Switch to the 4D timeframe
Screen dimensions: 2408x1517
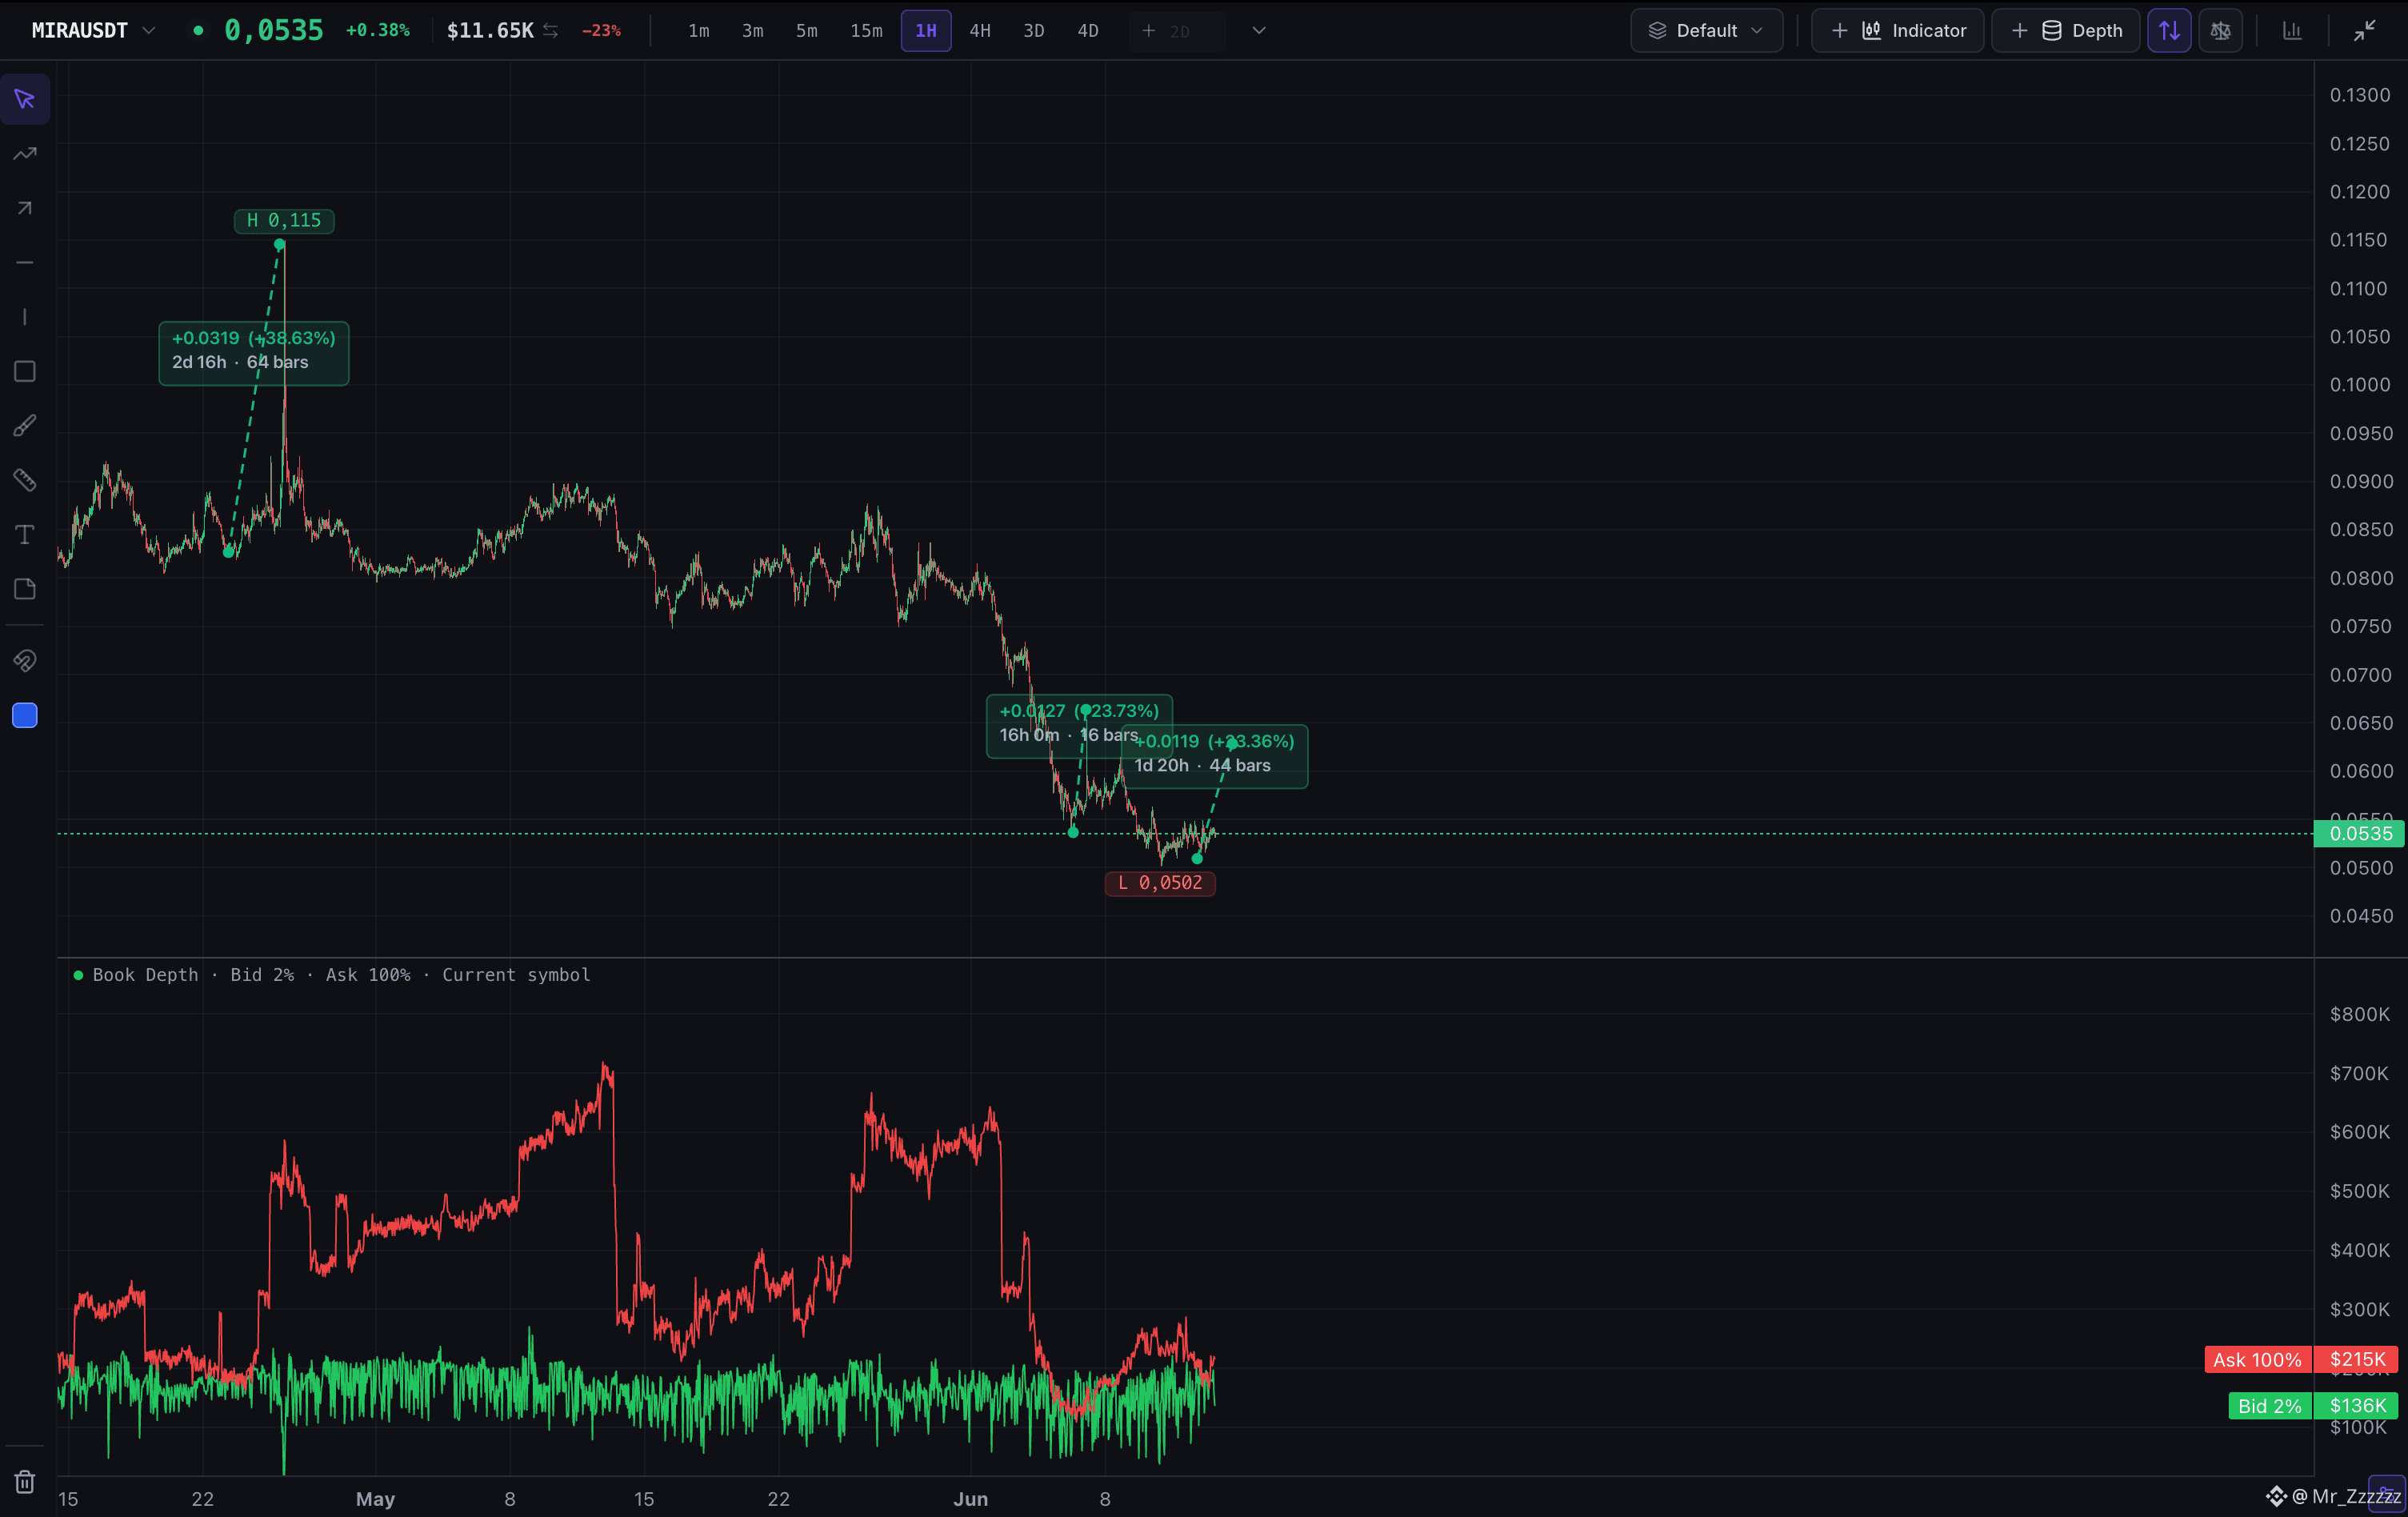click(x=1088, y=31)
